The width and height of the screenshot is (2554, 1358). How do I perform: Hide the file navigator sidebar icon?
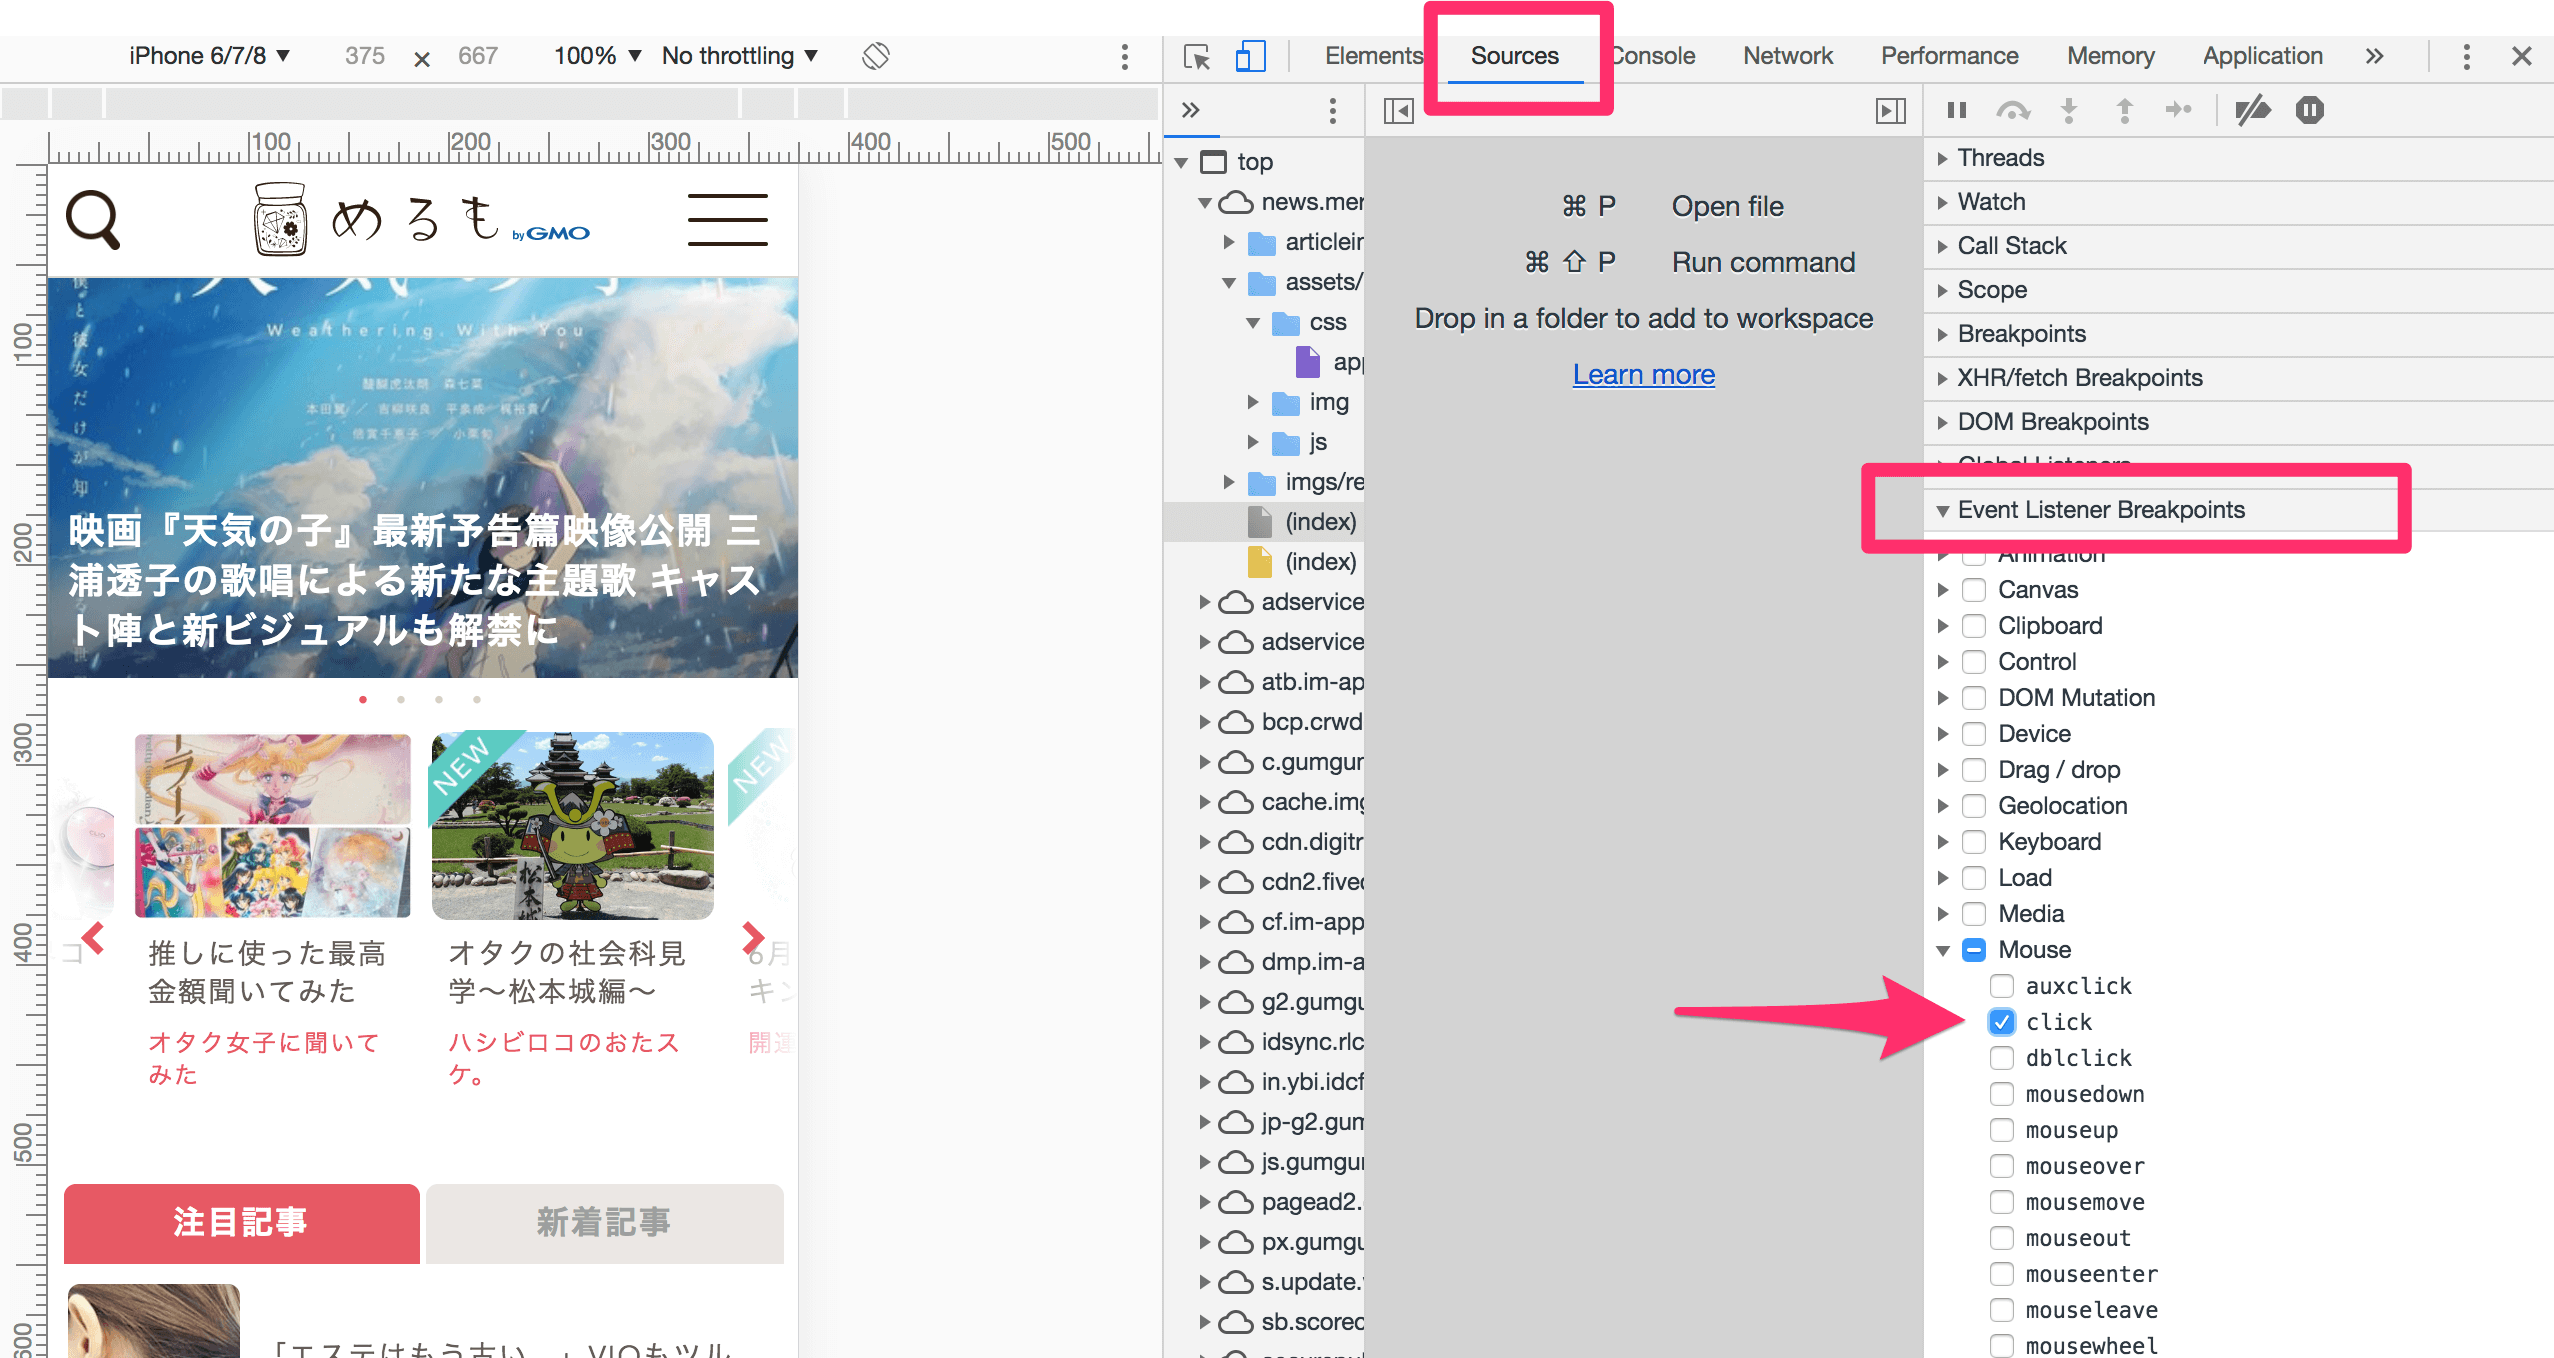[1398, 110]
